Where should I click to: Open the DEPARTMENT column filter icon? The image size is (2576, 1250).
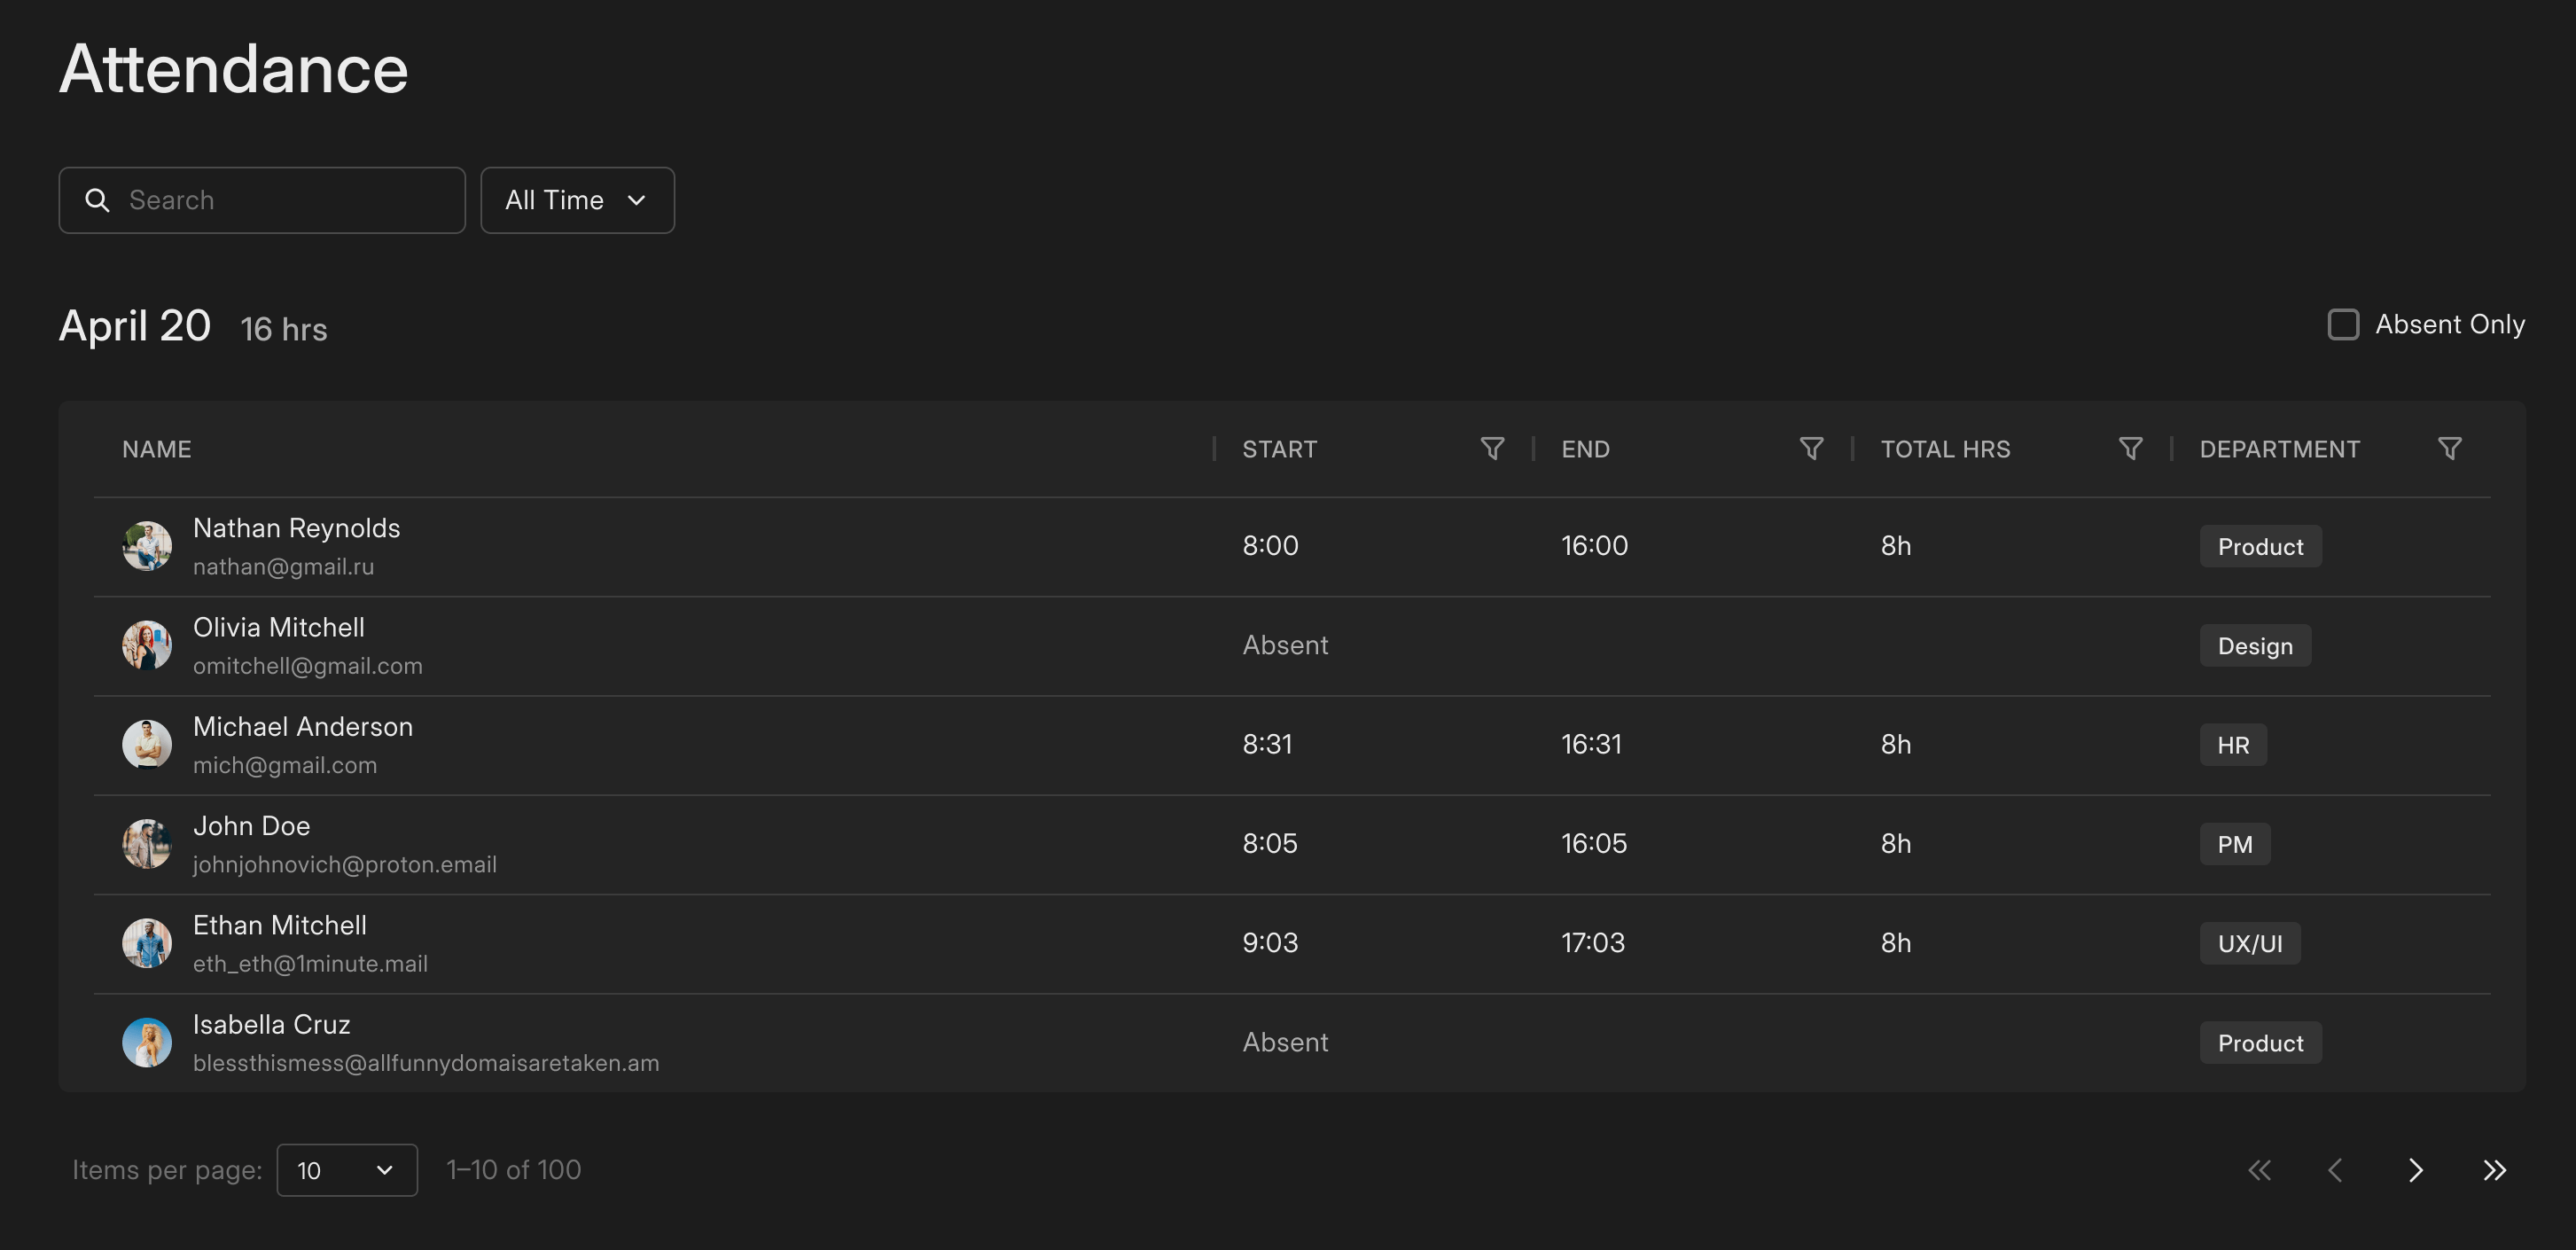[2449, 449]
